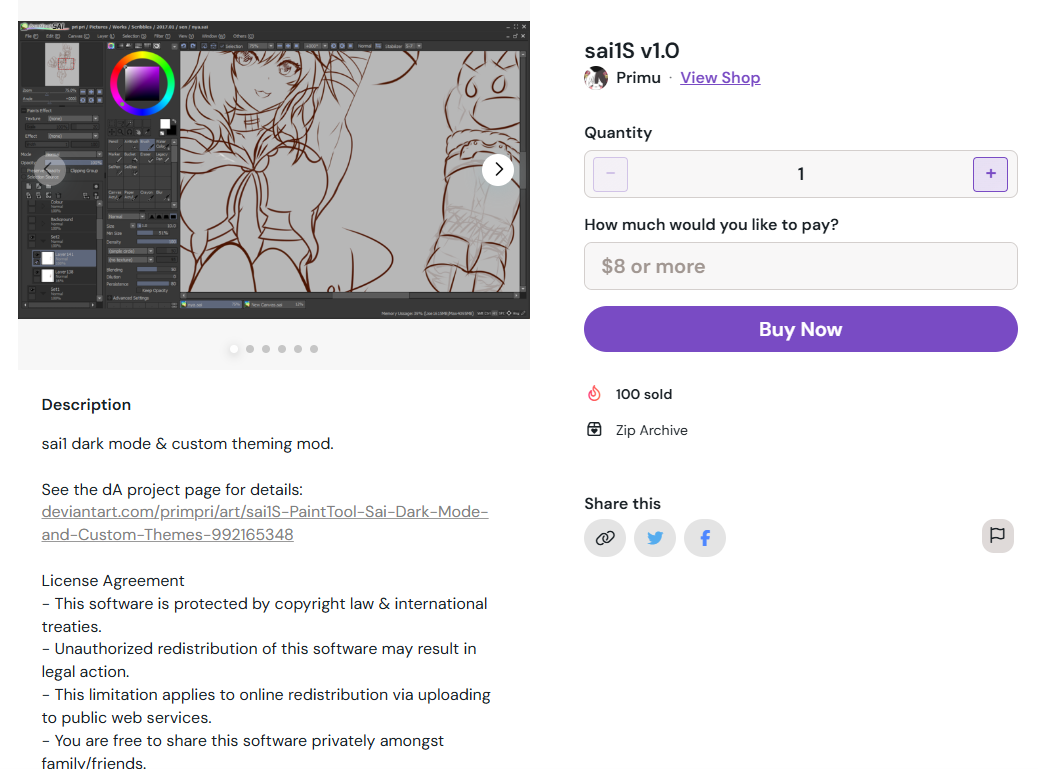The width and height of the screenshot is (1038, 769).
Task: Click the Description heading
Action: pyautogui.click(x=86, y=404)
